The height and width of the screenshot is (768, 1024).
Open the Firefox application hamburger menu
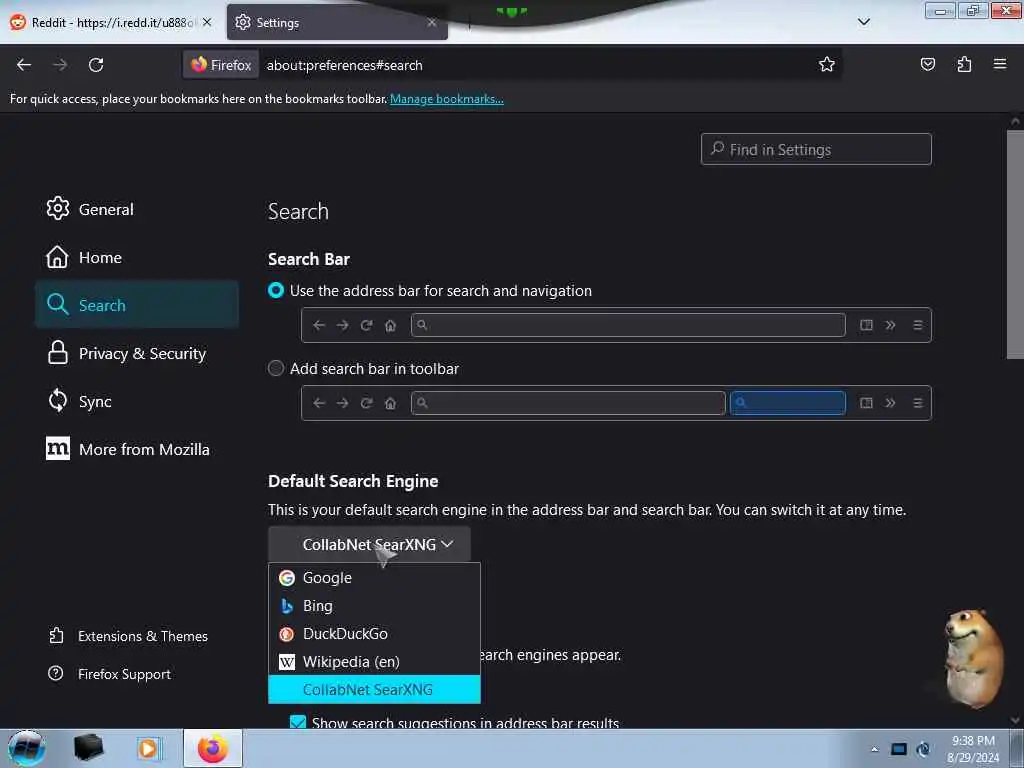coord(1000,64)
